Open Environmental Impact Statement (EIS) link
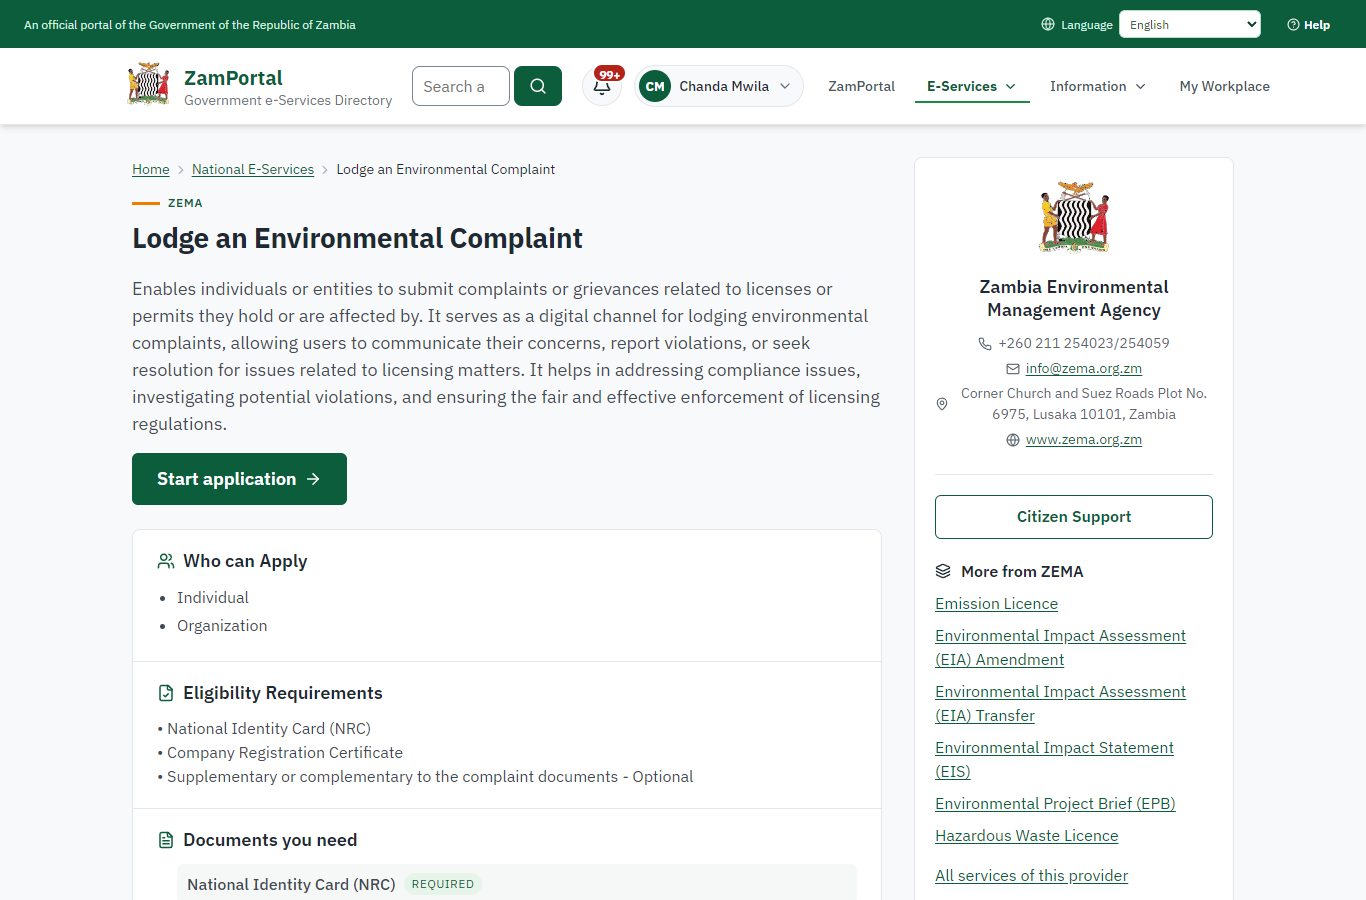Screen dimensions: 1366x900 point(1054,759)
